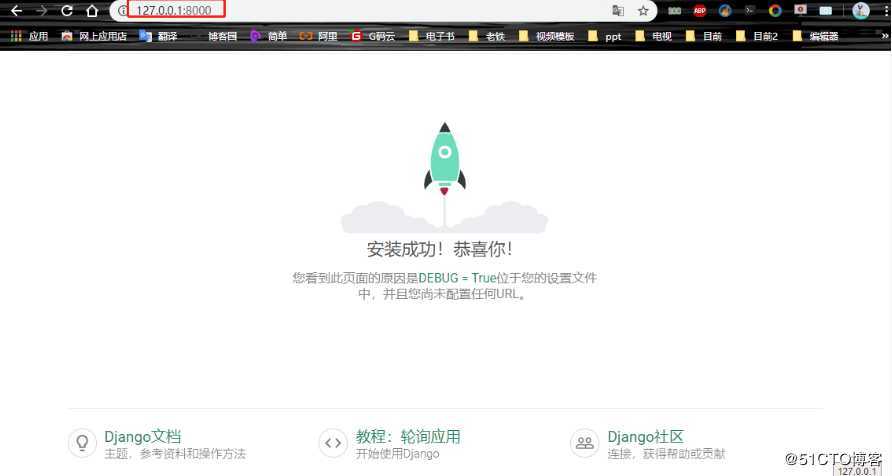Viewport: 892px width, 476px height.
Task: Click the lightbulb icon beside Django文档
Action: click(x=82, y=443)
